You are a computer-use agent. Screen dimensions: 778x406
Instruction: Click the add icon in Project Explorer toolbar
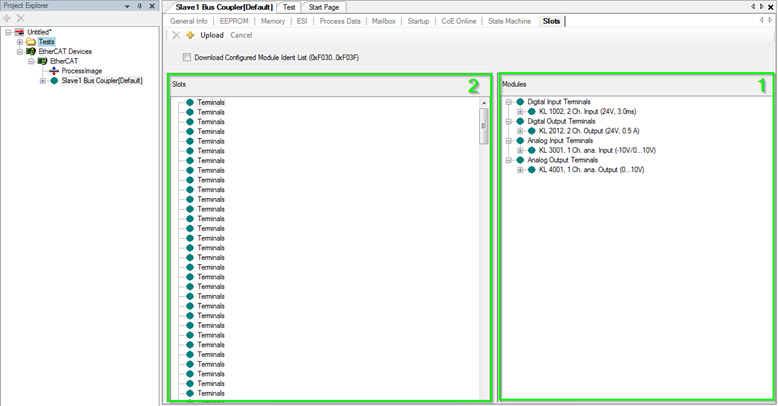click(x=7, y=18)
